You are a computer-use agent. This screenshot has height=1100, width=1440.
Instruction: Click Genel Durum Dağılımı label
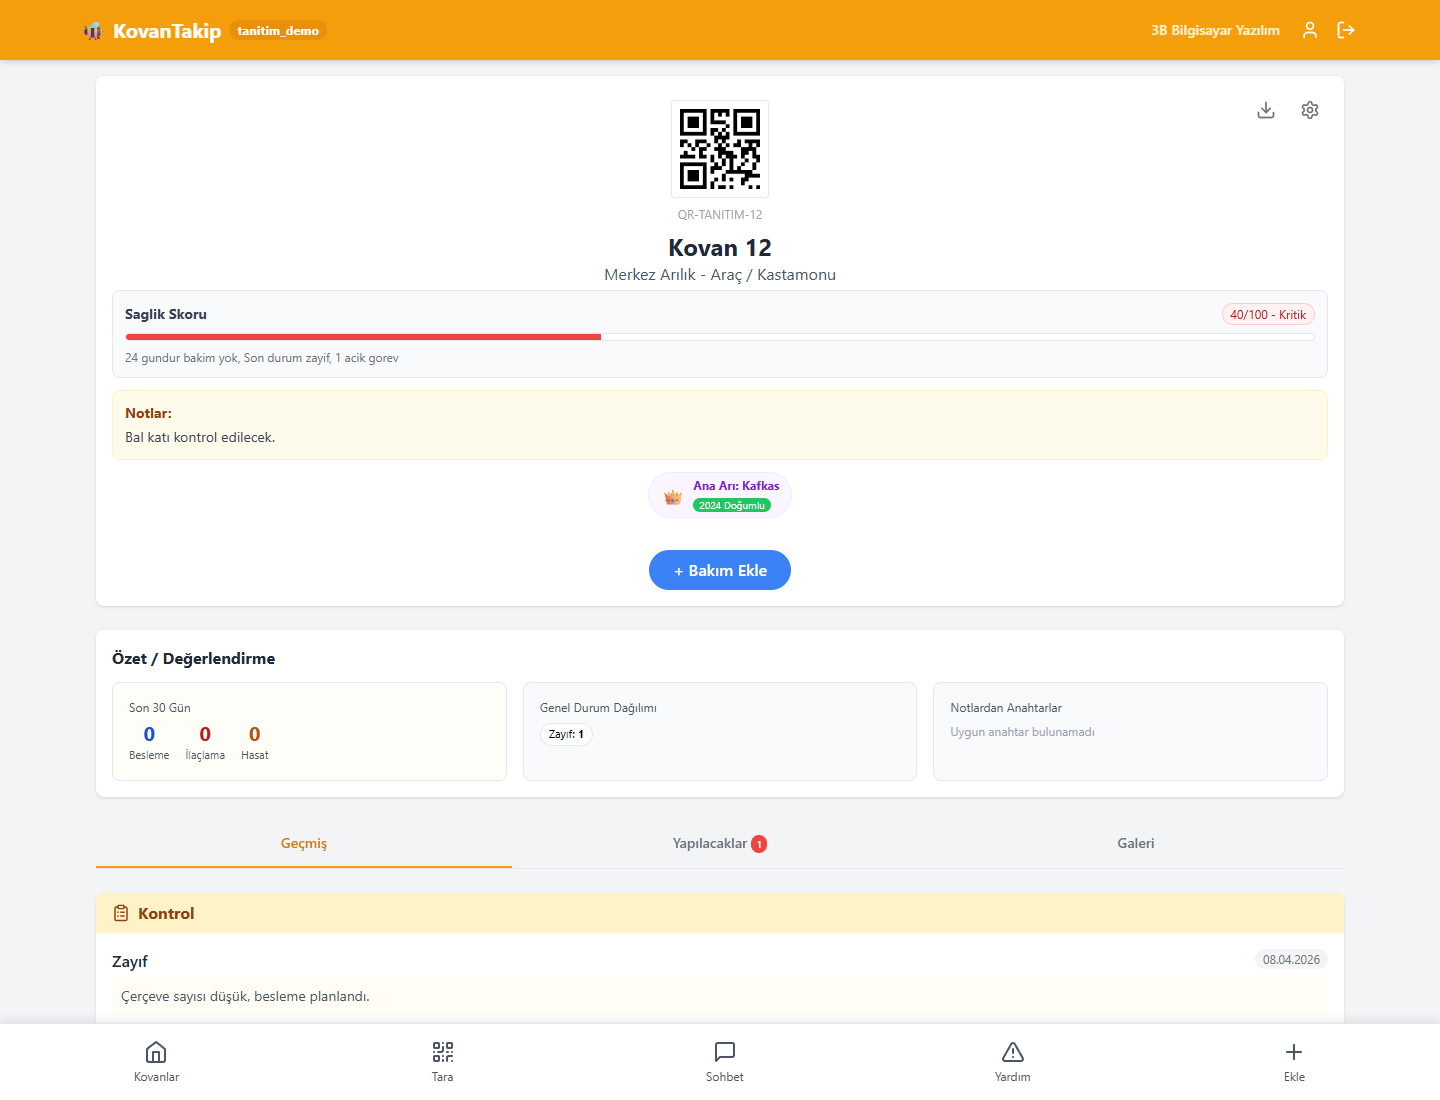pyautogui.click(x=598, y=708)
